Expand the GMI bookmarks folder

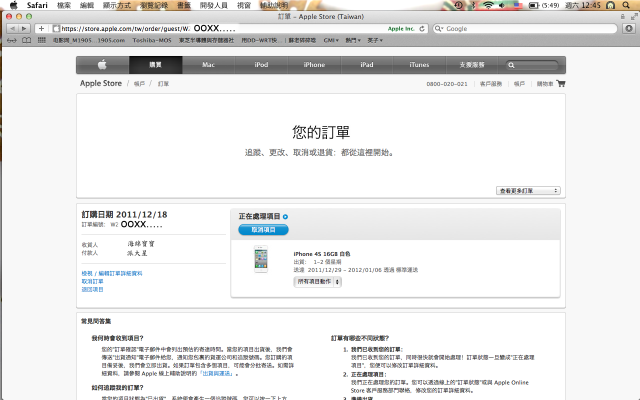[x=331, y=40]
